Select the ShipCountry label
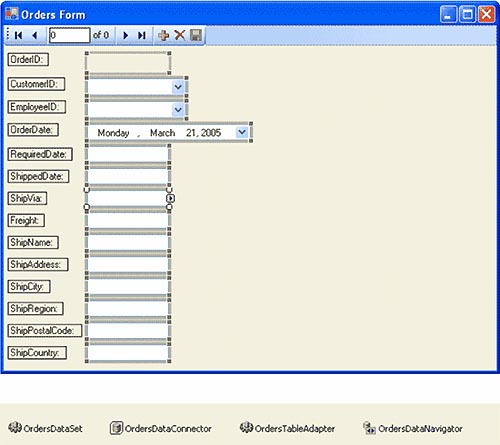The width and height of the screenshot is (500, 445). click(x=37, y=353)
